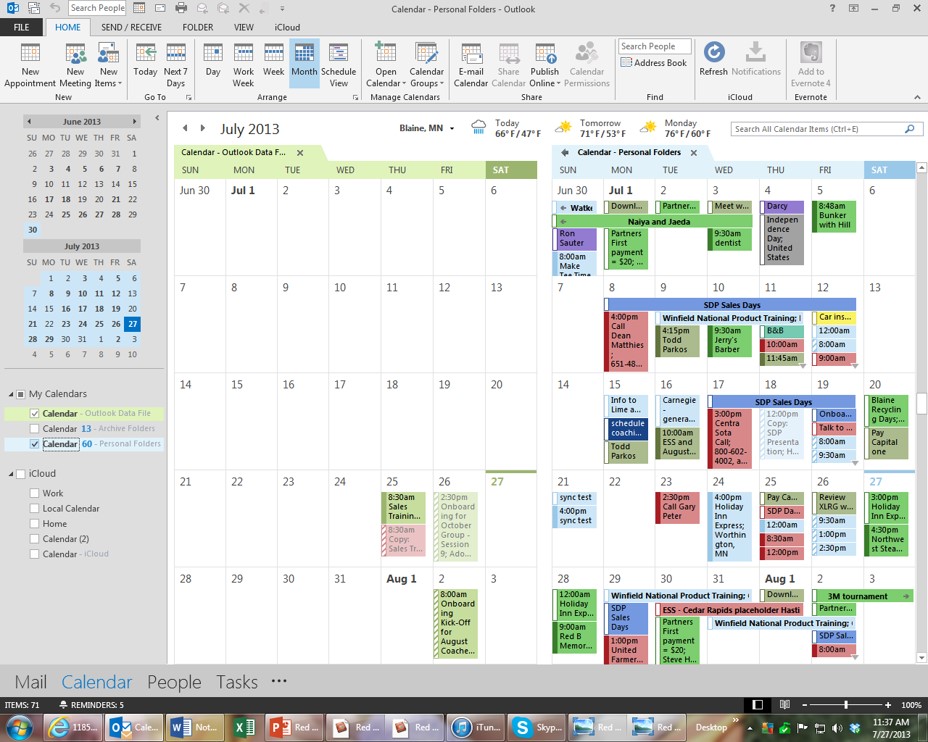This screenshot has width=928, height=742.
Task: Open the FOLDER tab
Action: 198,27
